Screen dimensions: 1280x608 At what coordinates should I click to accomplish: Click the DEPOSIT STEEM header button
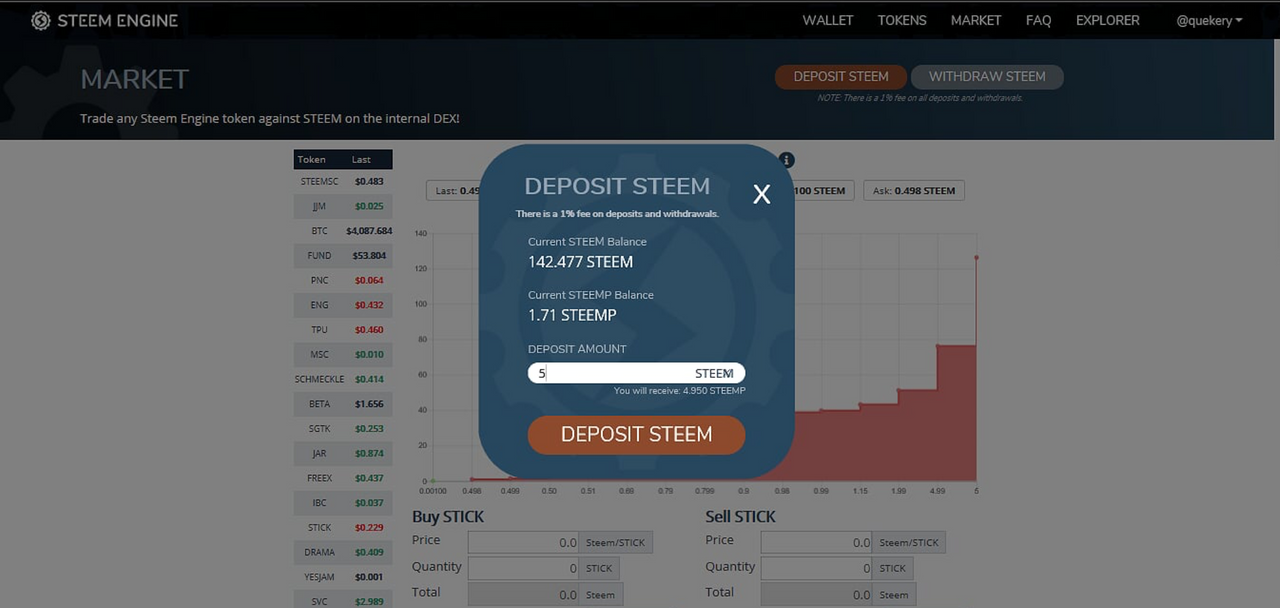tap(841, 77)
